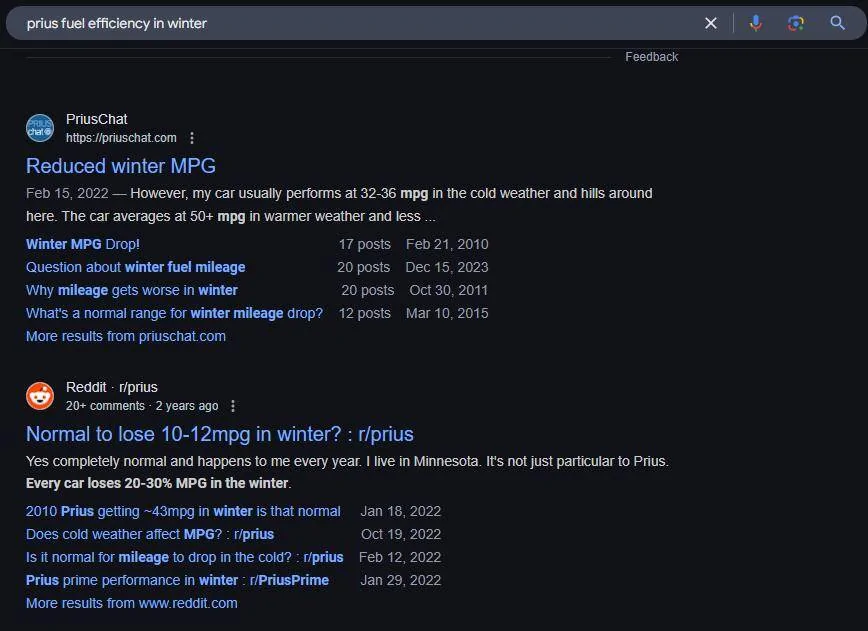868x631 pixels.
Task: Send feedback via the Feedback link
Action: (652, 57)
